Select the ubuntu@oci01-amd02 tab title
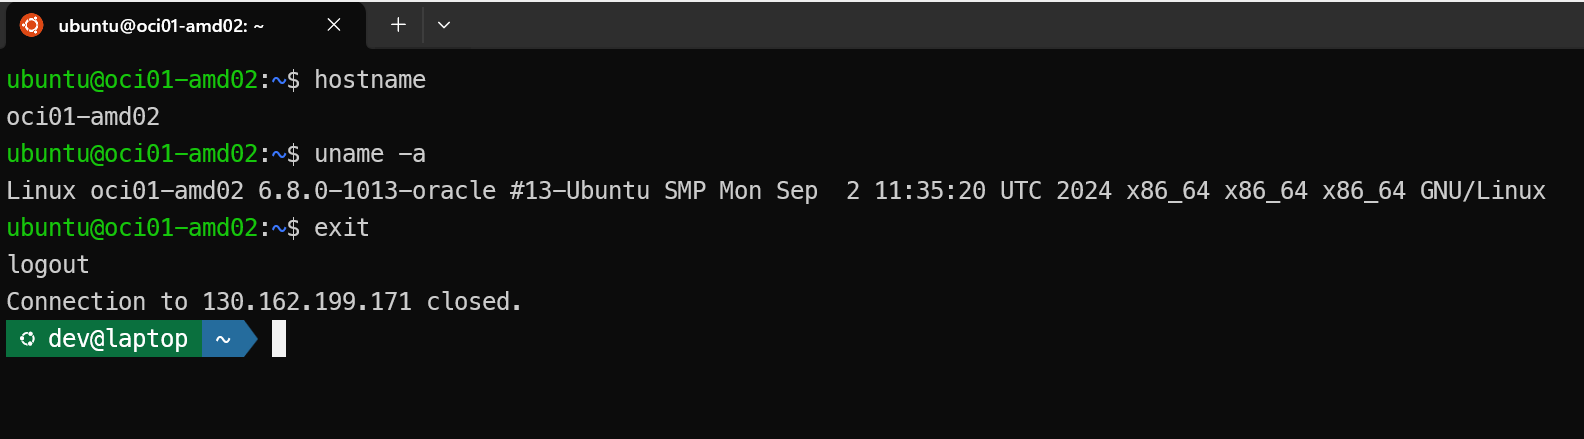 coord(161,26)
